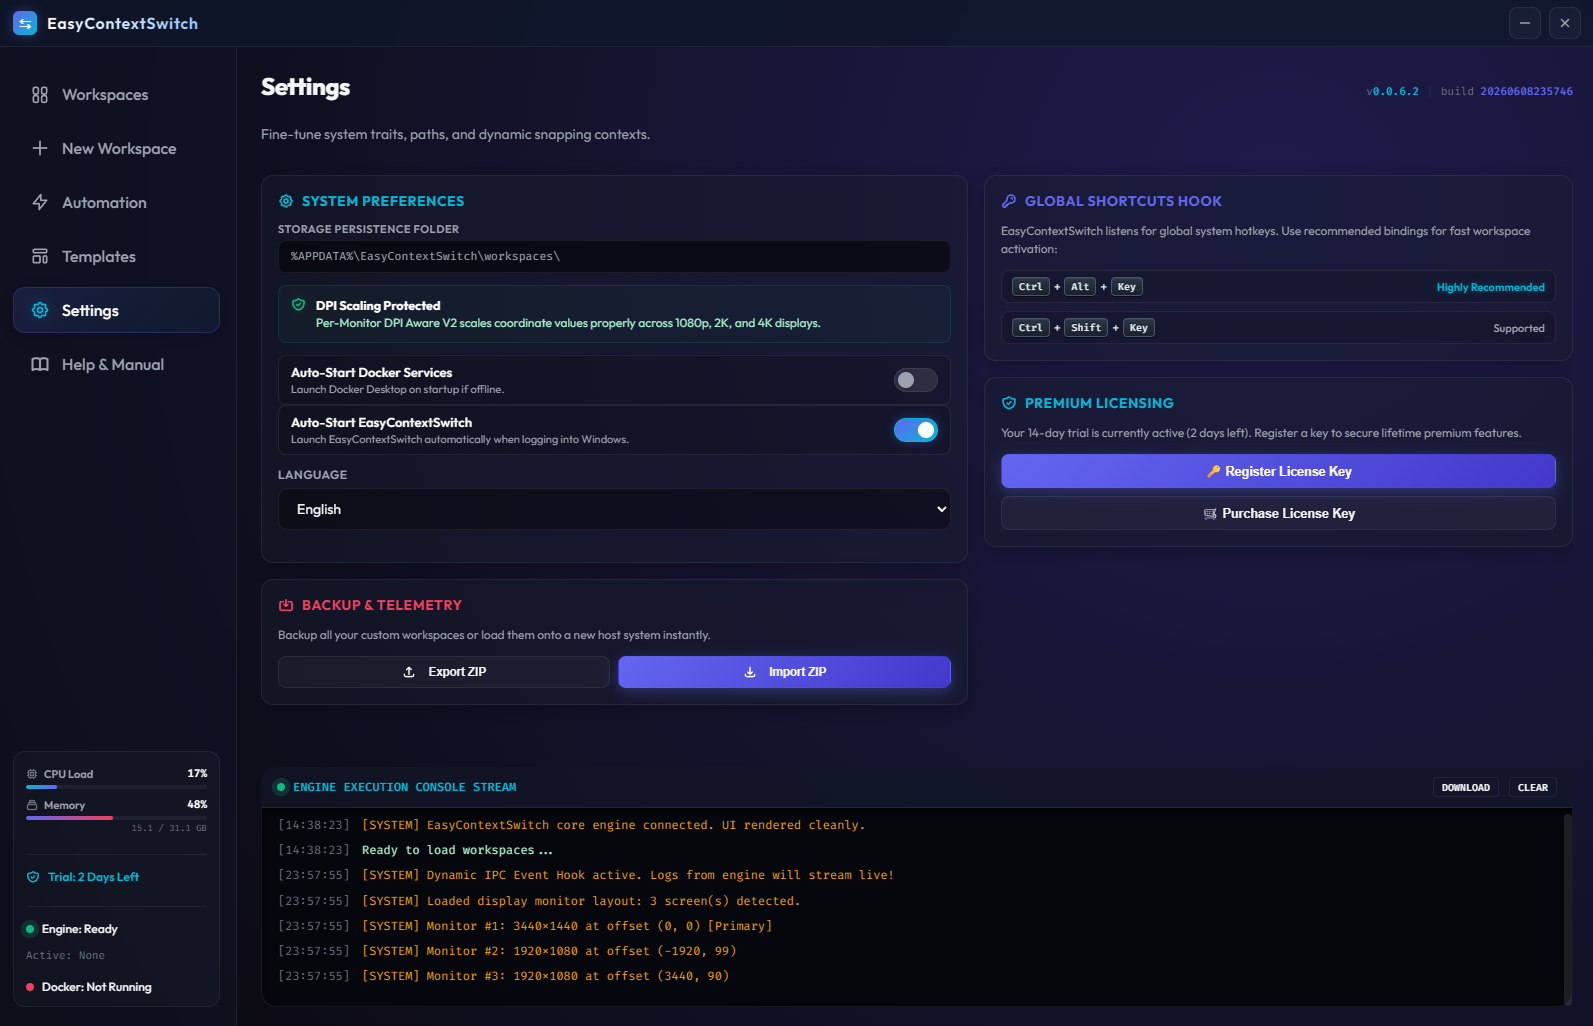Click the plus icon beside New Workspace

(x=40, y=148)
